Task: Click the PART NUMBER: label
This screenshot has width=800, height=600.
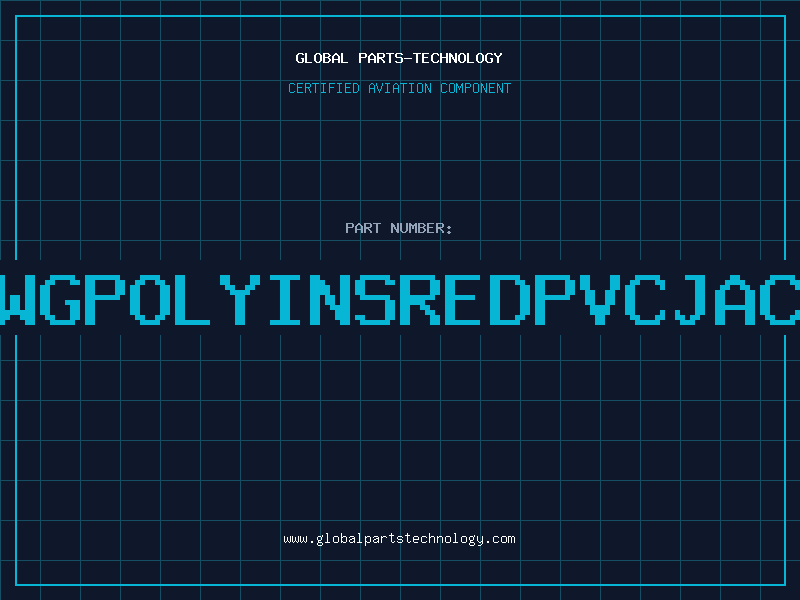Action: [x=399, y=228]
